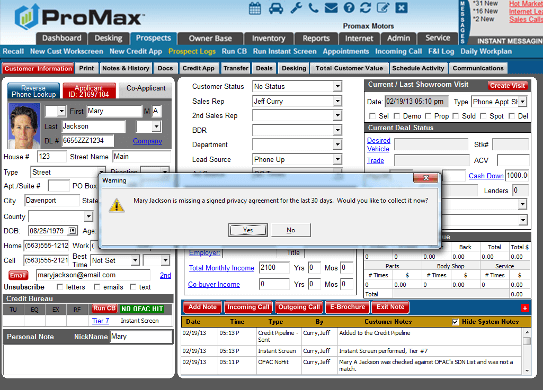Image resolution: width=543 pixels, height=390 pixels.
Task: Select Prospect Logs in submenu
Action: [192, 51]
